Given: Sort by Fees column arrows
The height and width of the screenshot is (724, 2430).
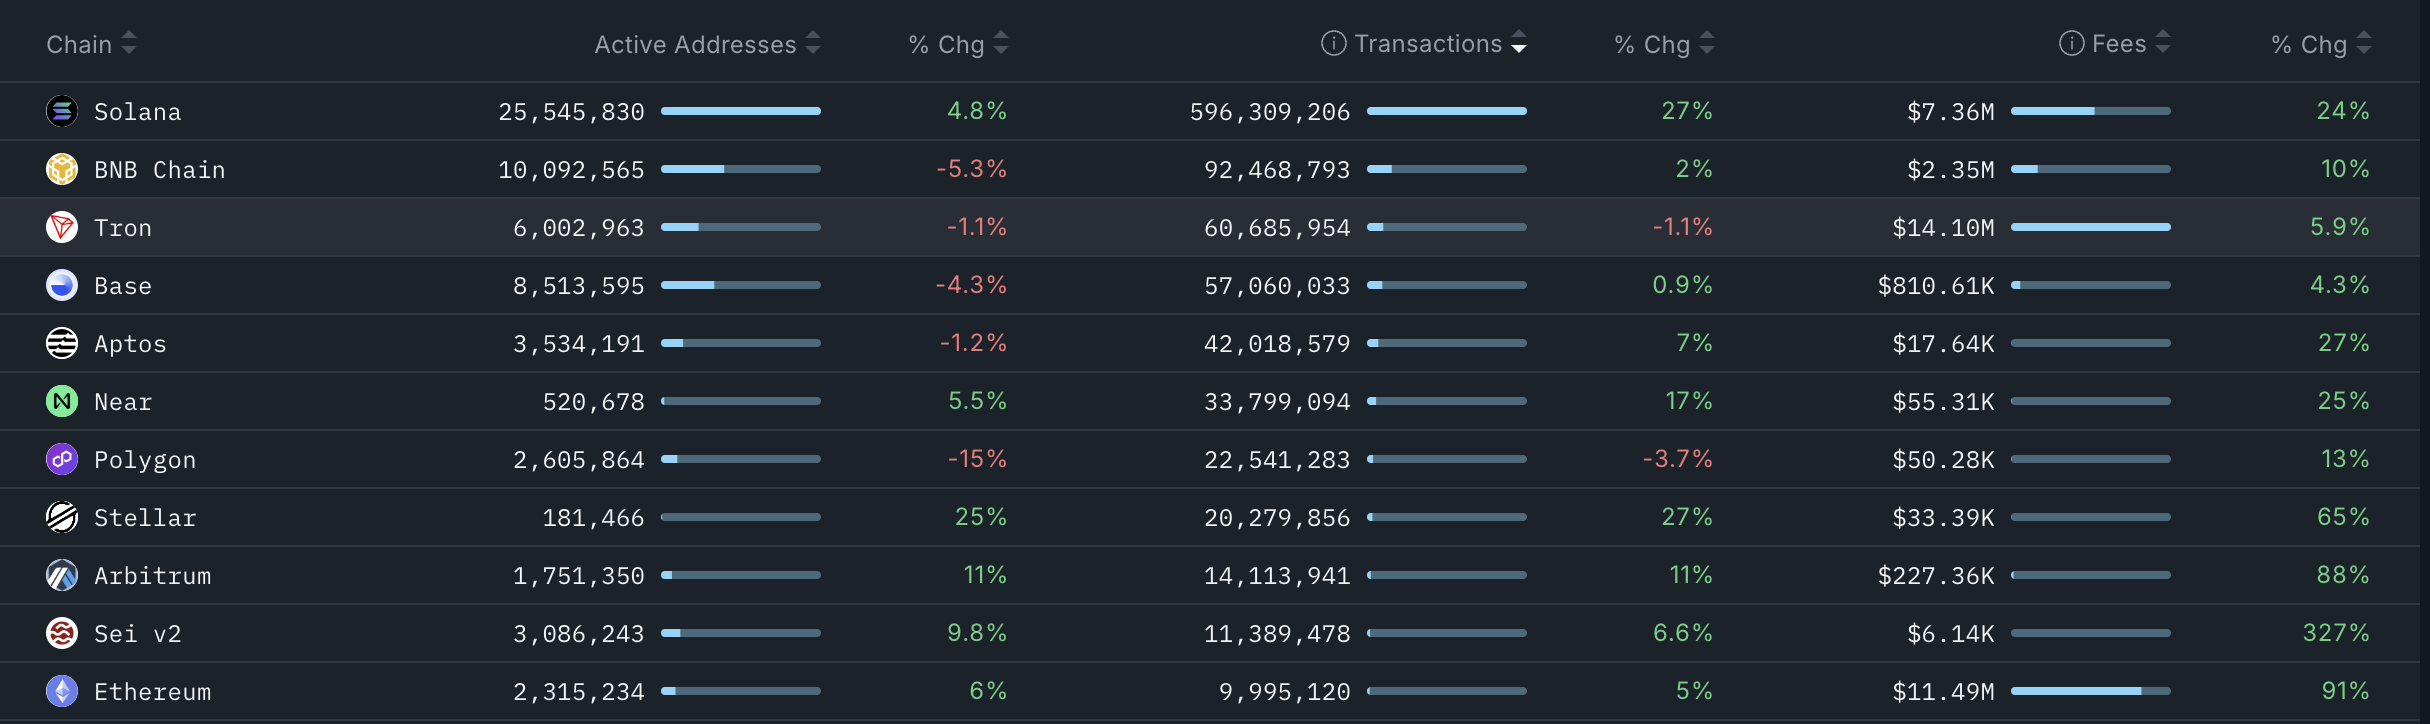Looking at the screenshot, I should point(2163,43).
